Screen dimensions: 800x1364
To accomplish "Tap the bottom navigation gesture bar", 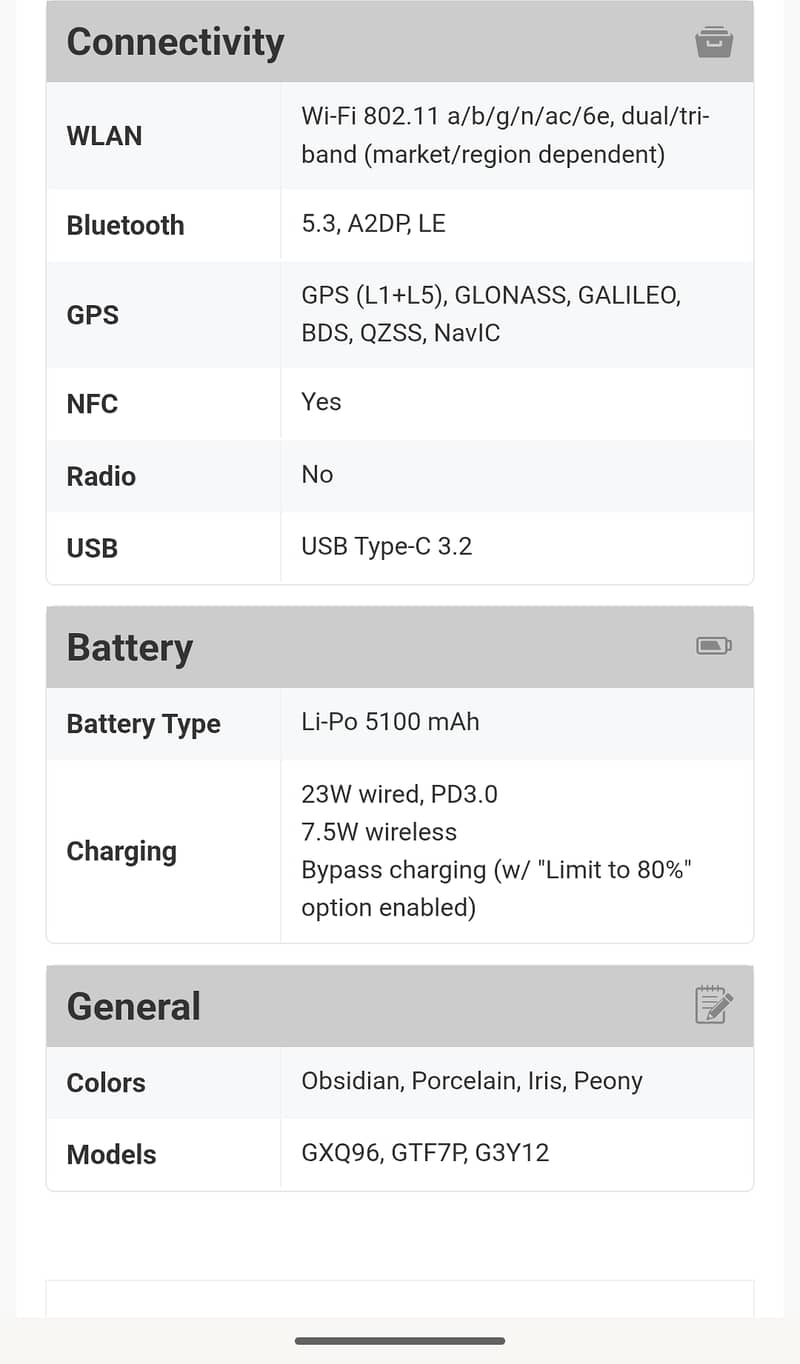I will pos(400,1340).
